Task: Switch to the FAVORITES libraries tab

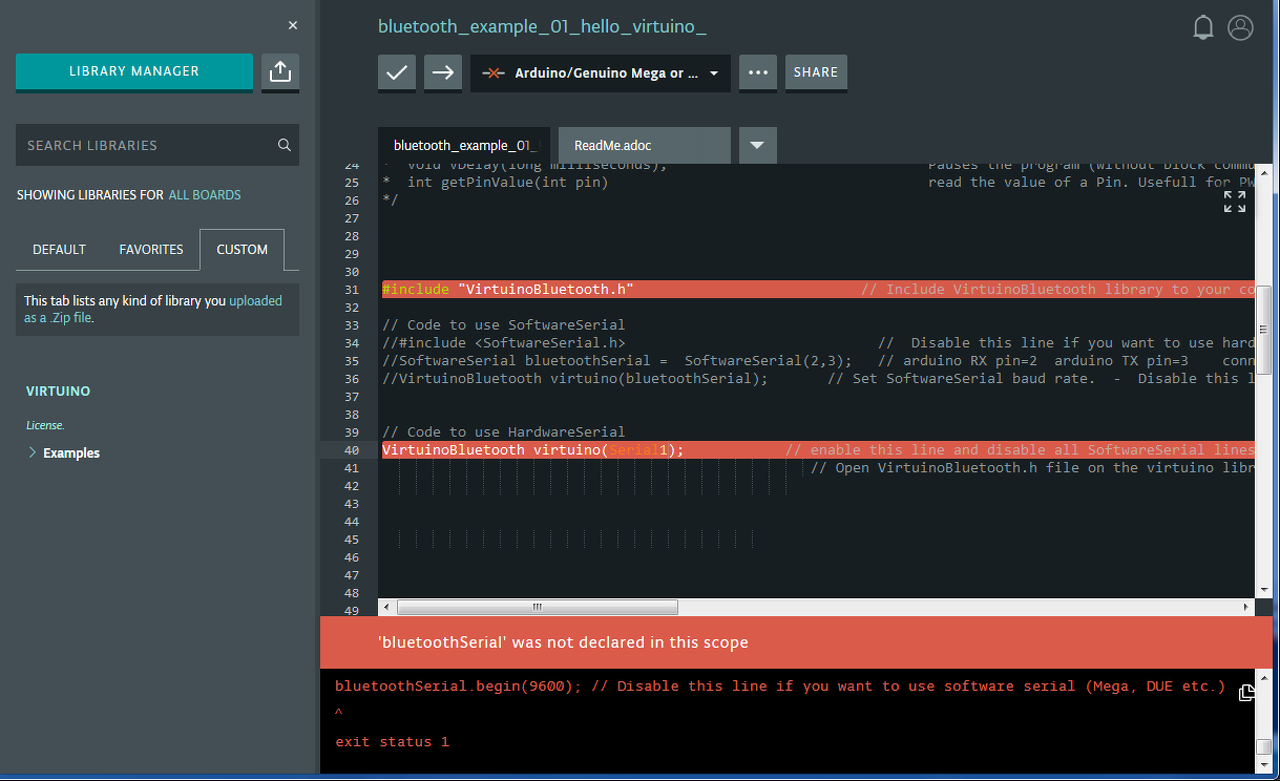Action: (x=151, y=250)
